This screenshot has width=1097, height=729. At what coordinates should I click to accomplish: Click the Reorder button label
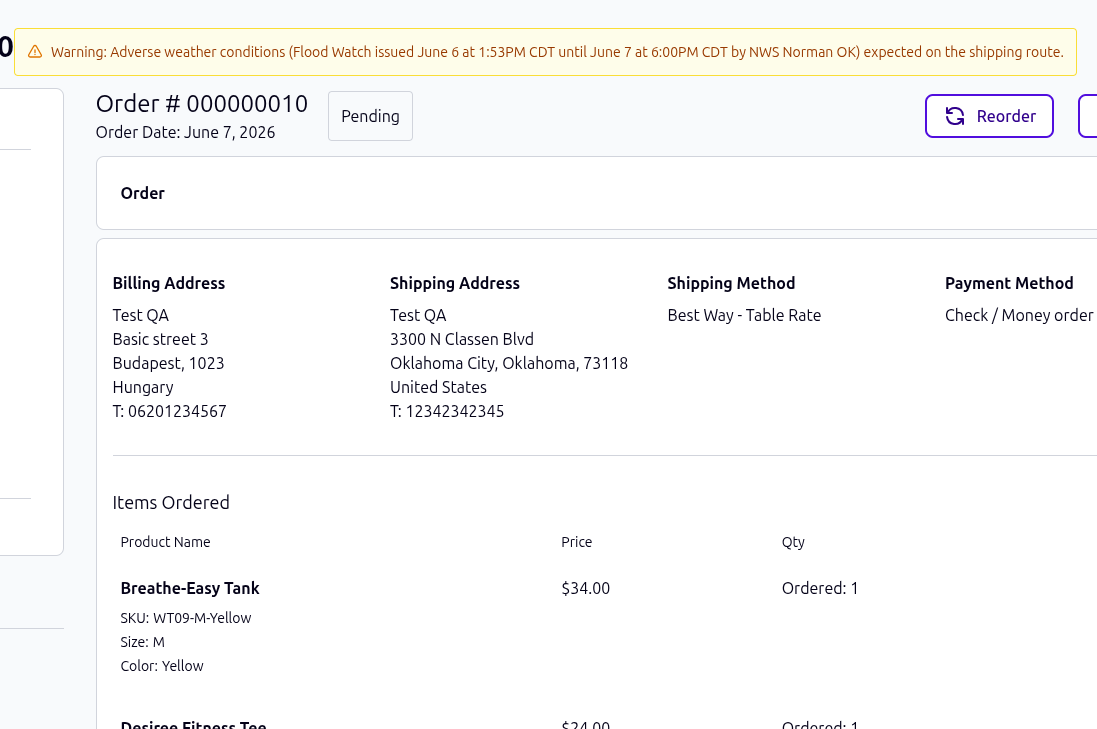coord(1006,116)
